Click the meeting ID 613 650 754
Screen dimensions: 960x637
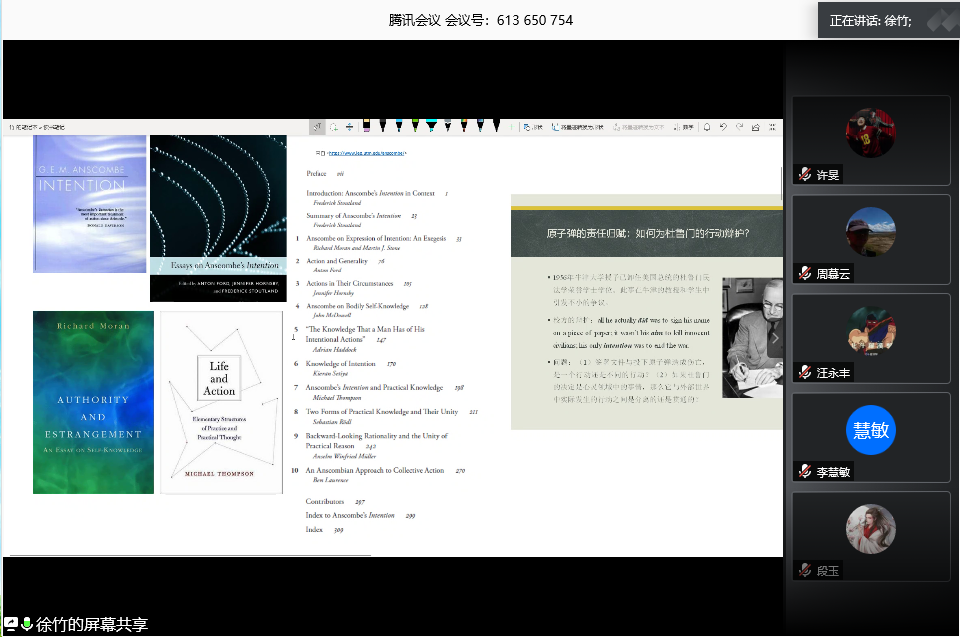(x=534, y=20)
